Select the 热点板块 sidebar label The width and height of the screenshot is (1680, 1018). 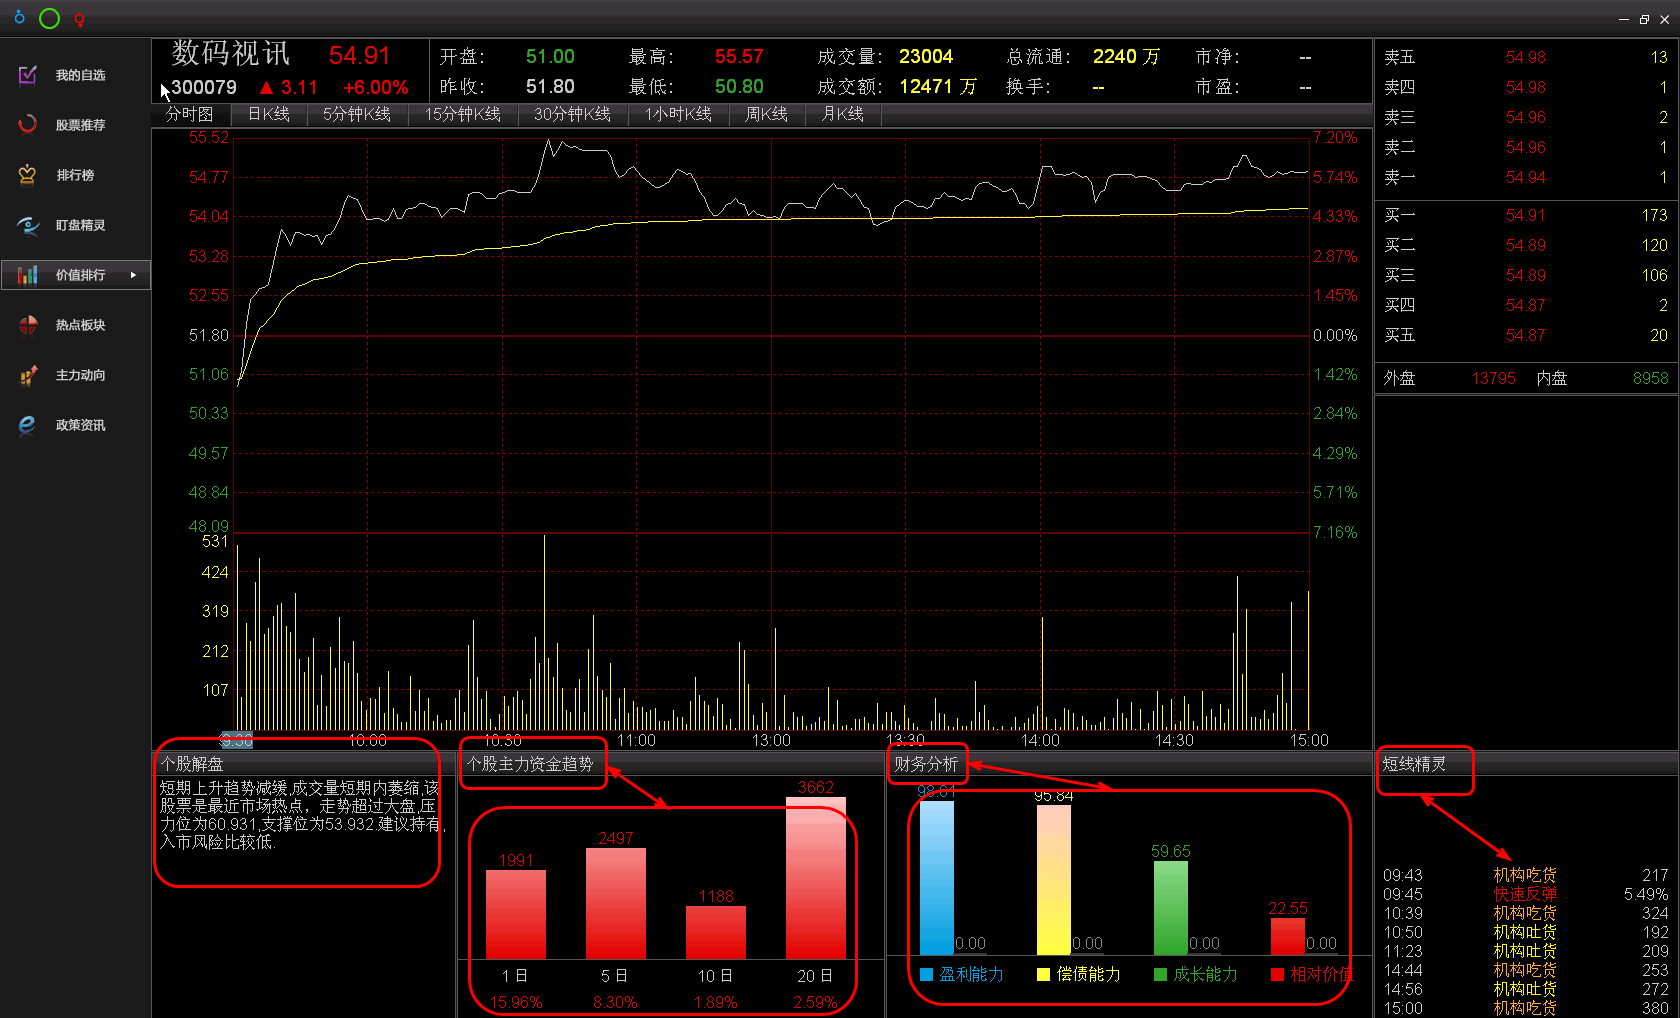(x=81, y=325)
